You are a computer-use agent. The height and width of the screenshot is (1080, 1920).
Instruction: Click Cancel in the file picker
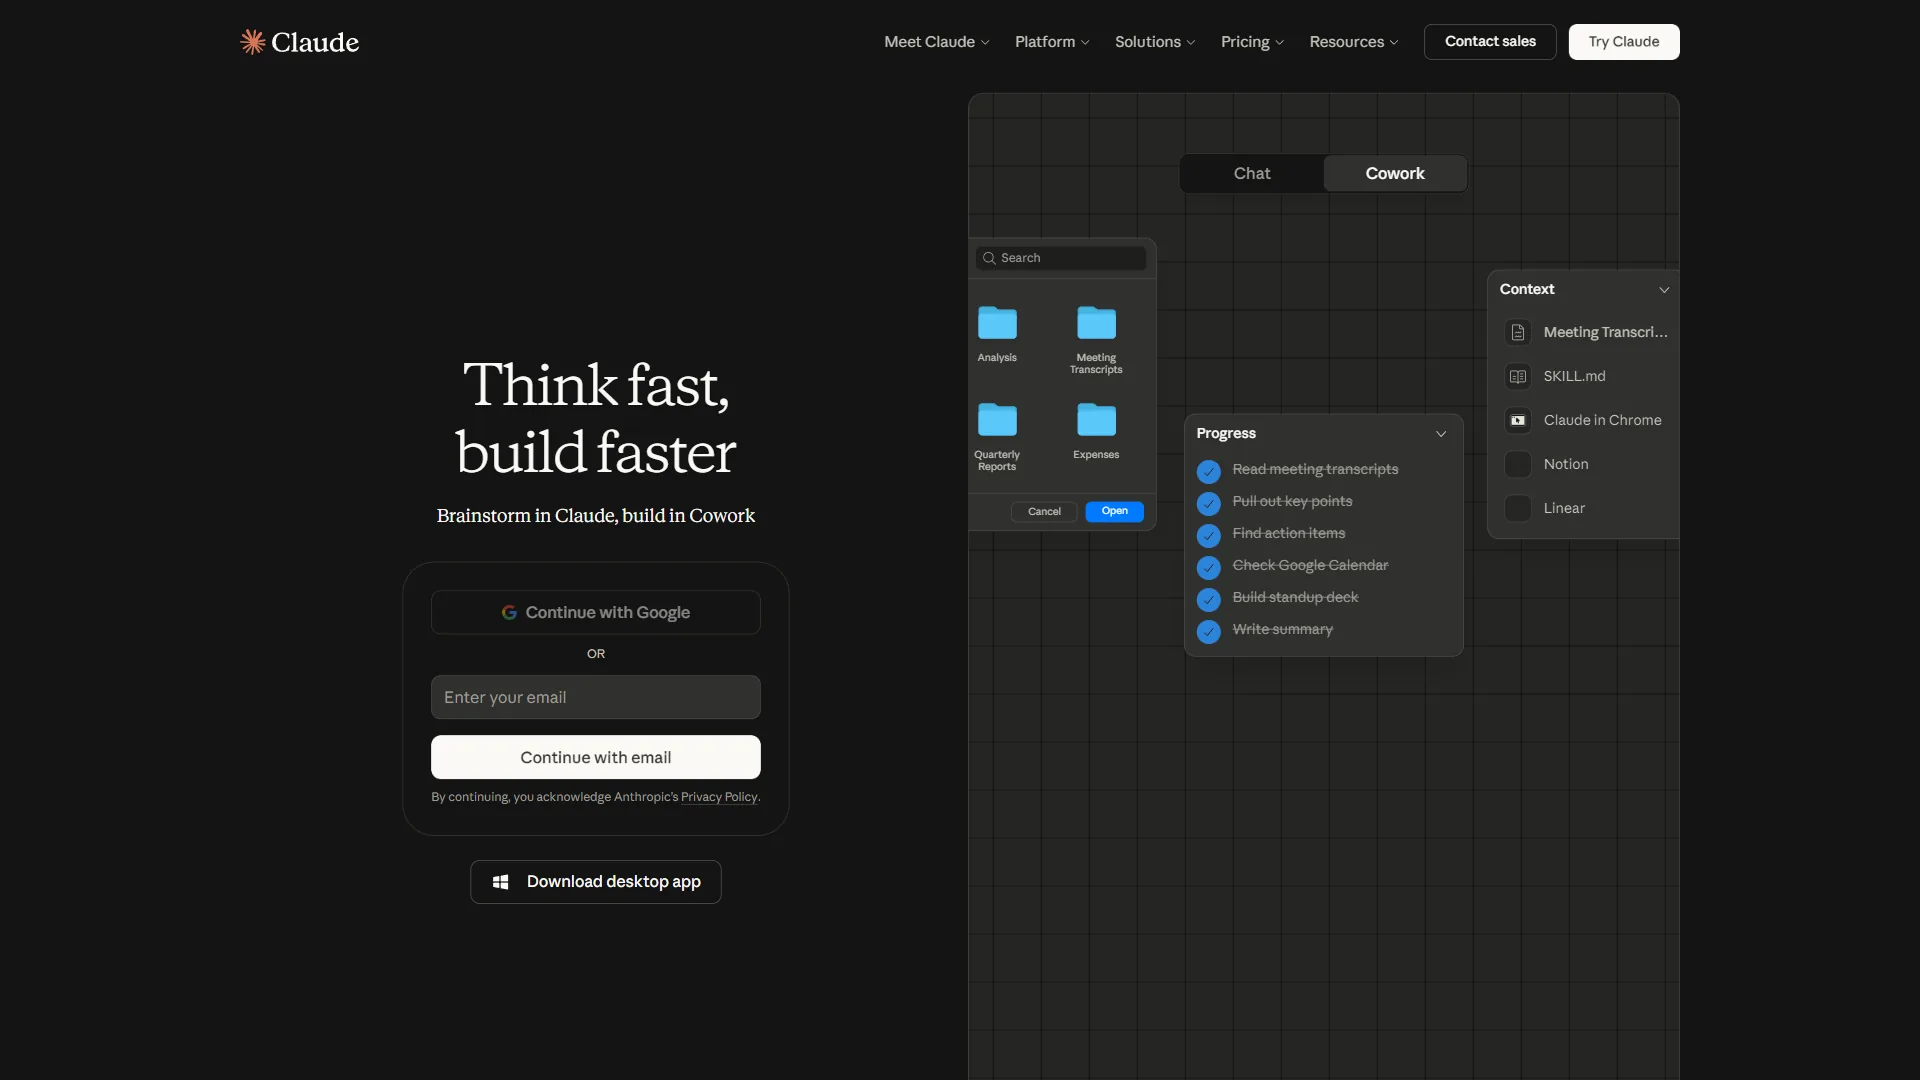1044,511
